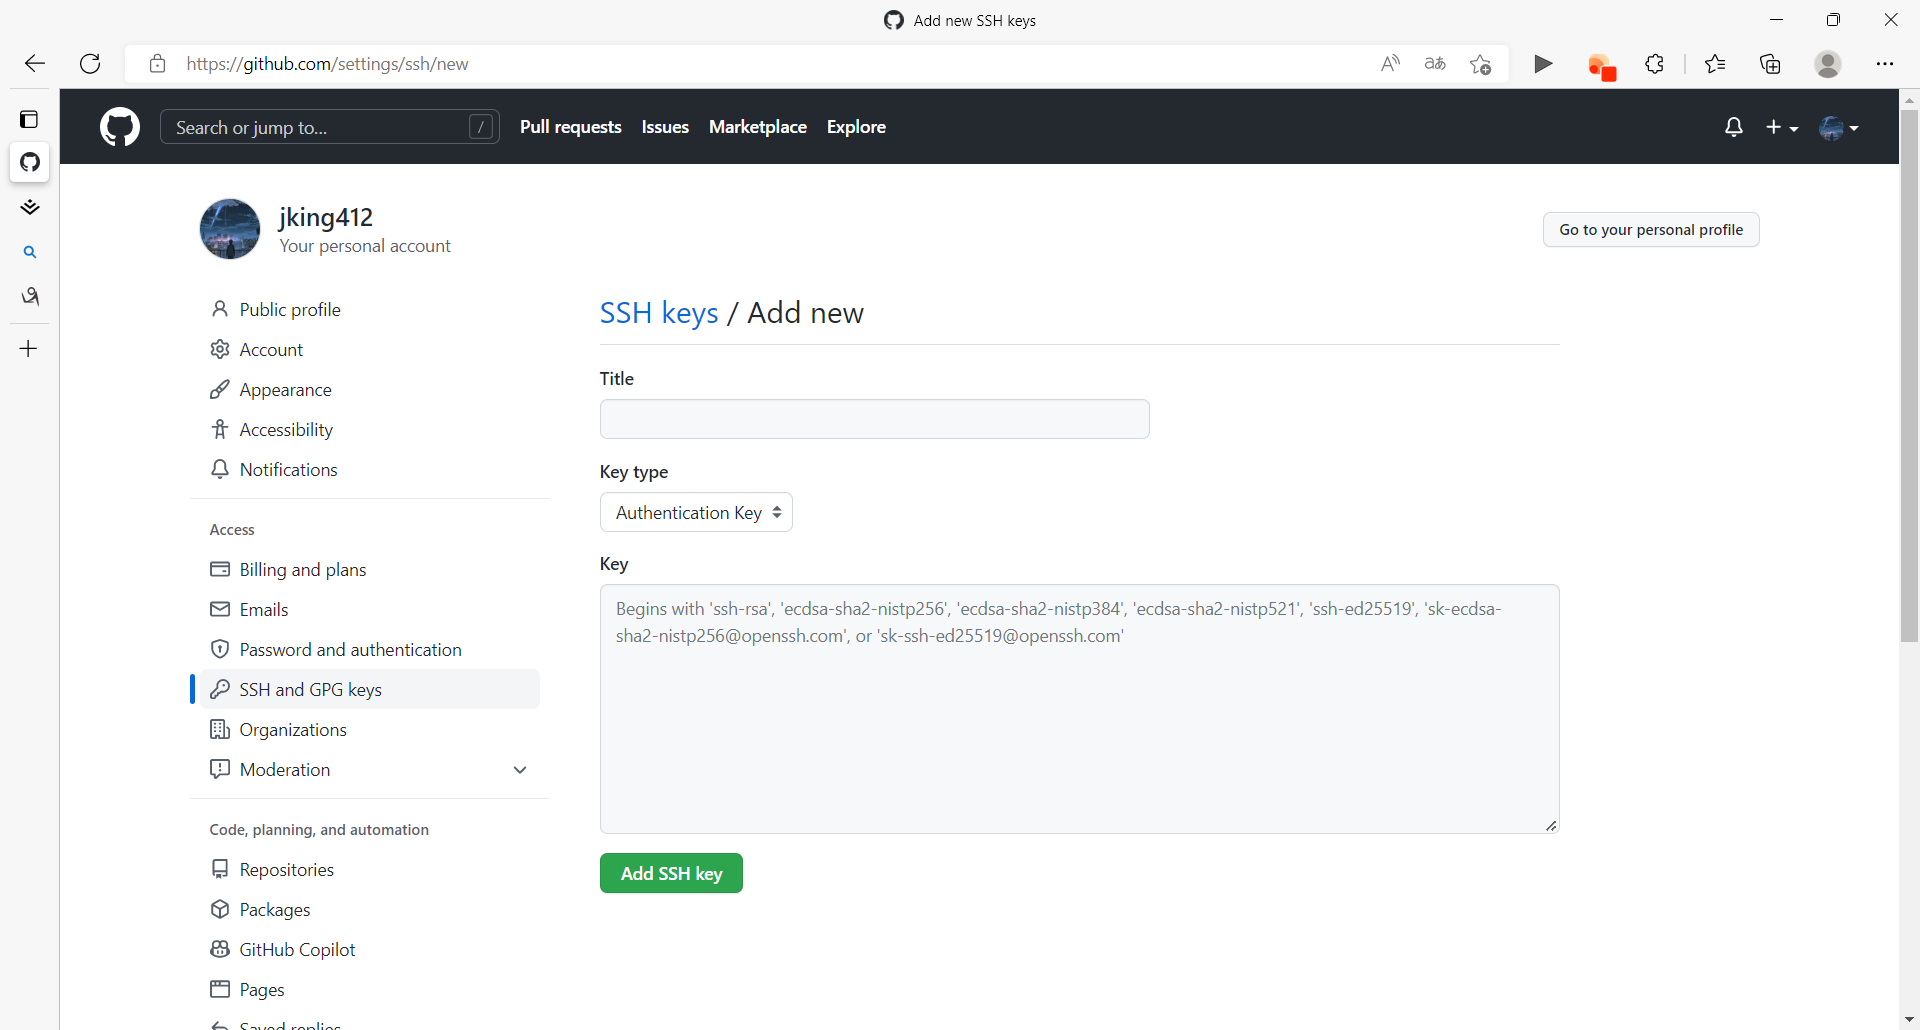The height and width of the screenshot is (1030, 1920).
Task: Open the orange-red extension icon
Action: pos(1601,66)
